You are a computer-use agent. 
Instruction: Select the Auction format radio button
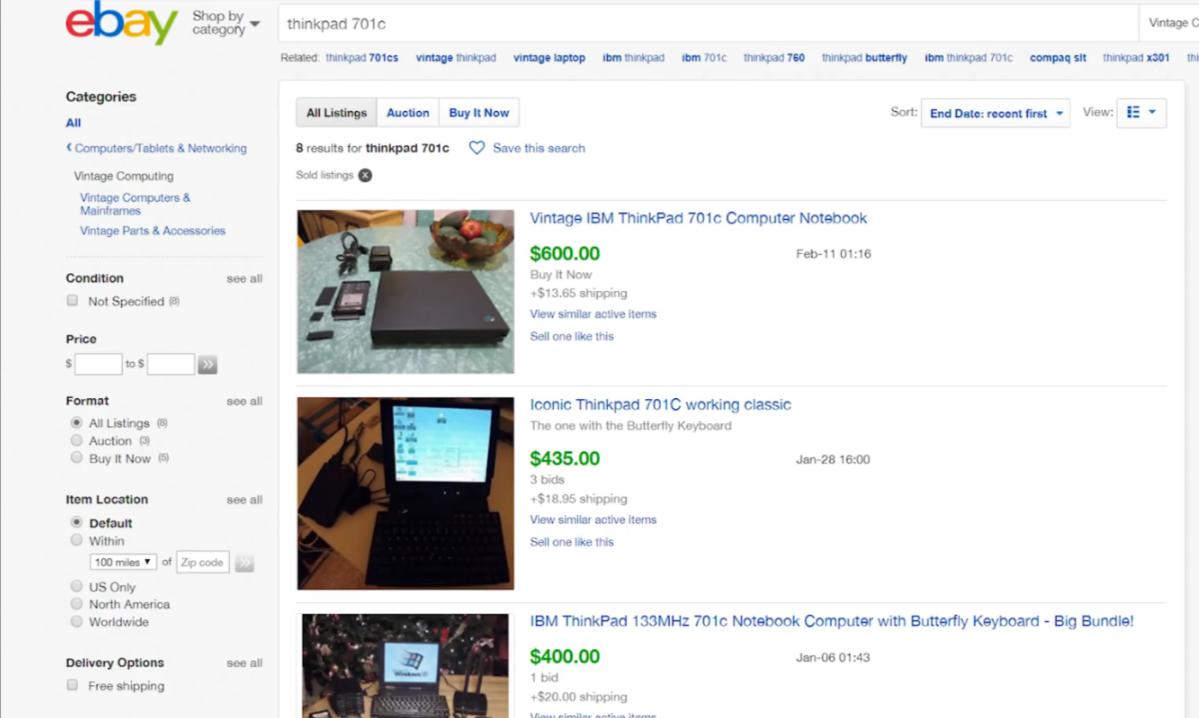76,440
